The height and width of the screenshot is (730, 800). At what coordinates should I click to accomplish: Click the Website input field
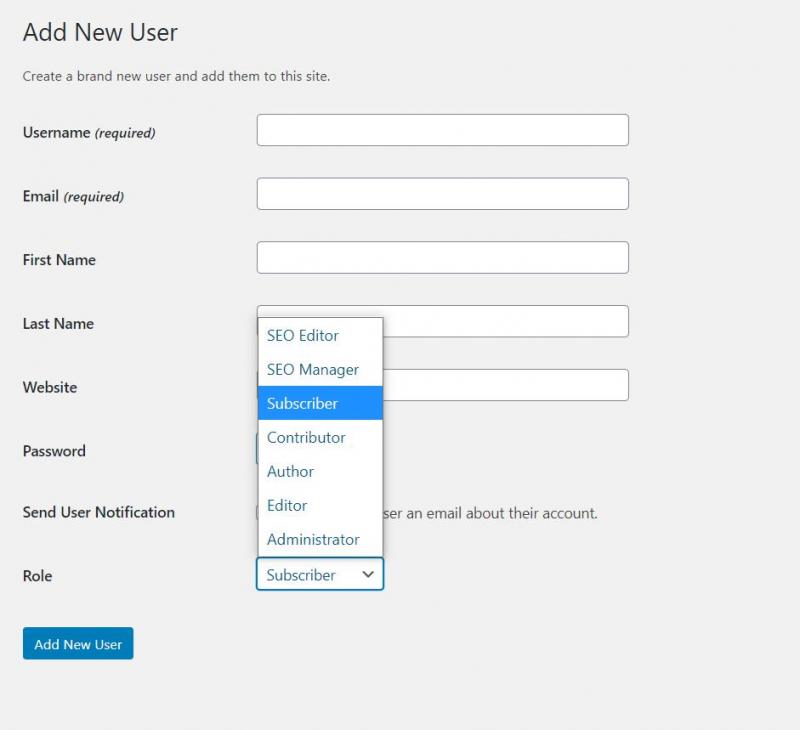point(505,386)
